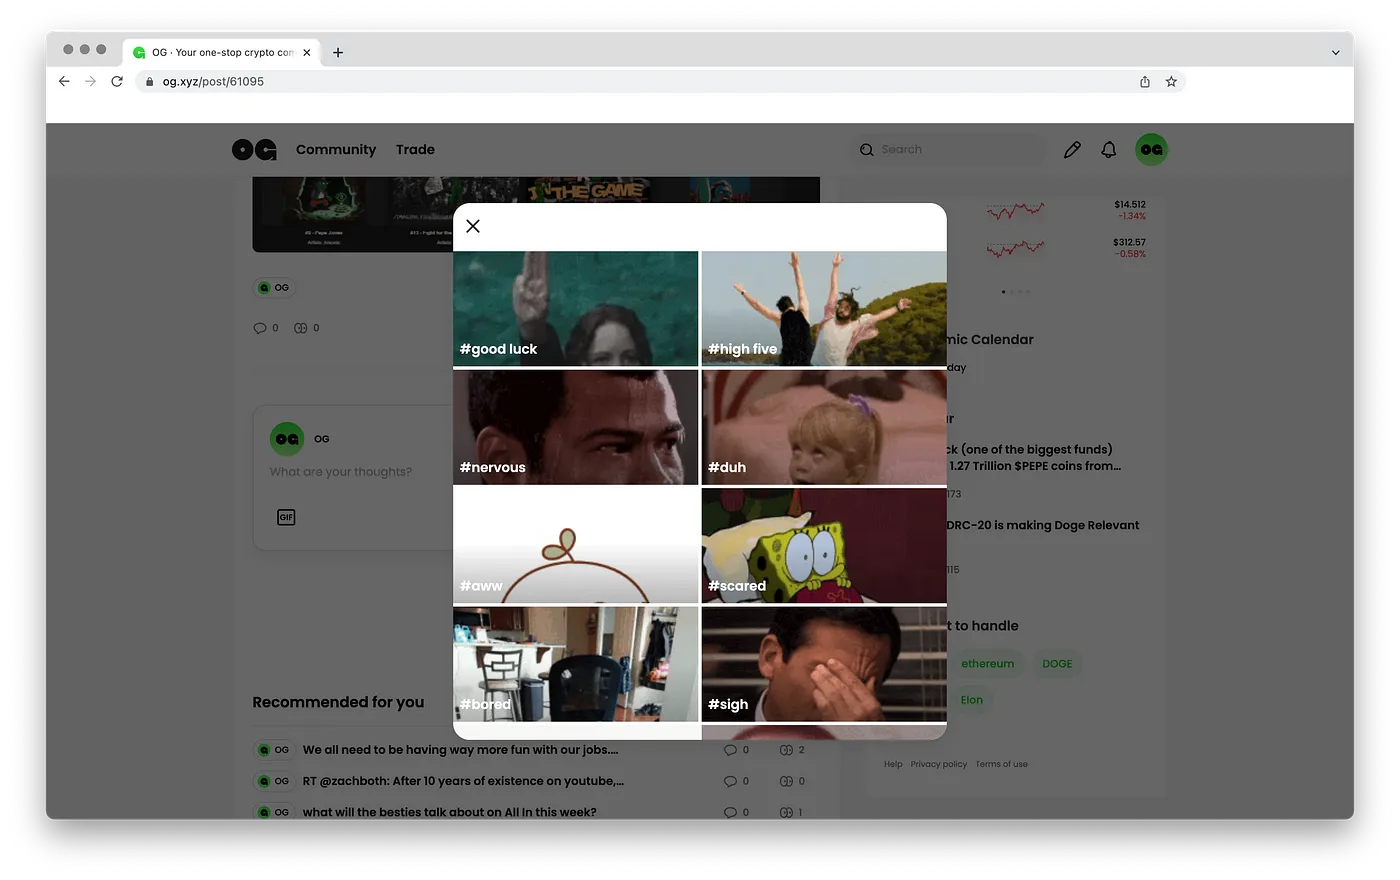The image size is (1400, 880).
Task: Select the 'OG · Your one-stop crypto' tab
Action: [x=222, y=53]
